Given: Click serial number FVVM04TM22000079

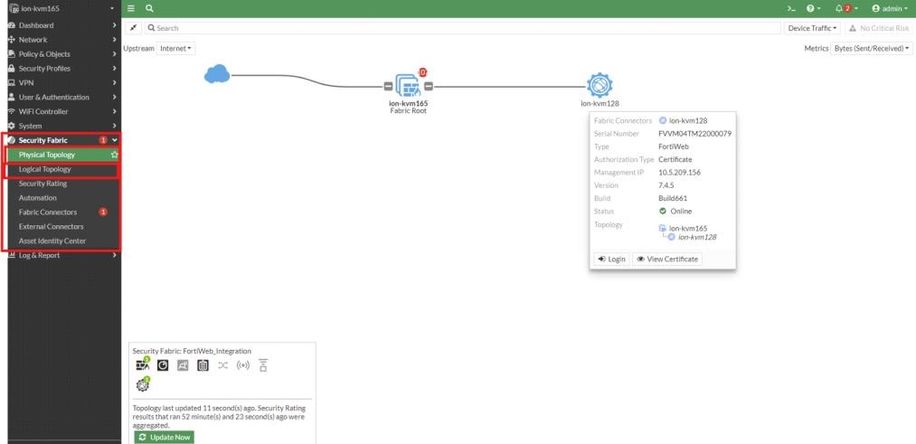Looking at the screenshot, I should click(695, 134).
